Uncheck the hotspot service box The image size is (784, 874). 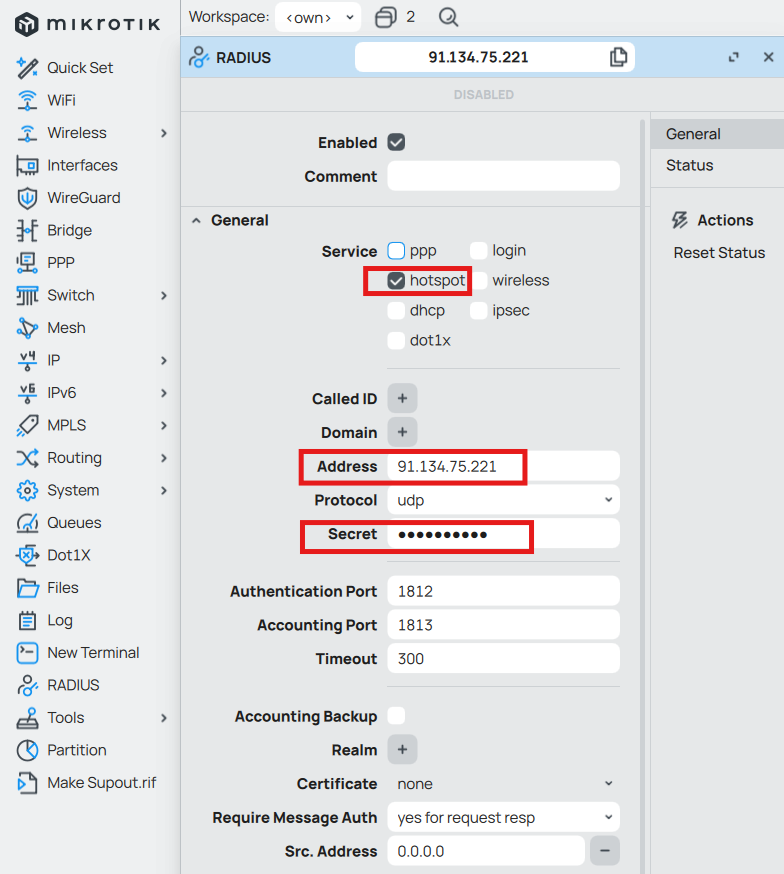(396, 280)
